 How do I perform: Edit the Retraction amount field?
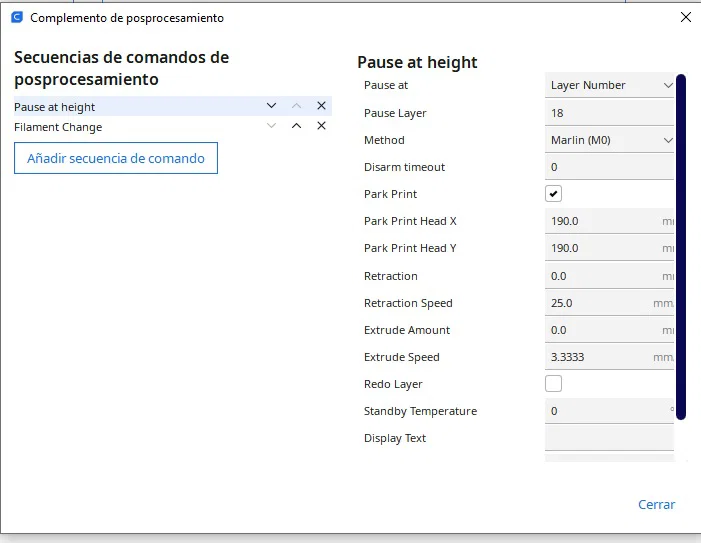coord(609,276)
